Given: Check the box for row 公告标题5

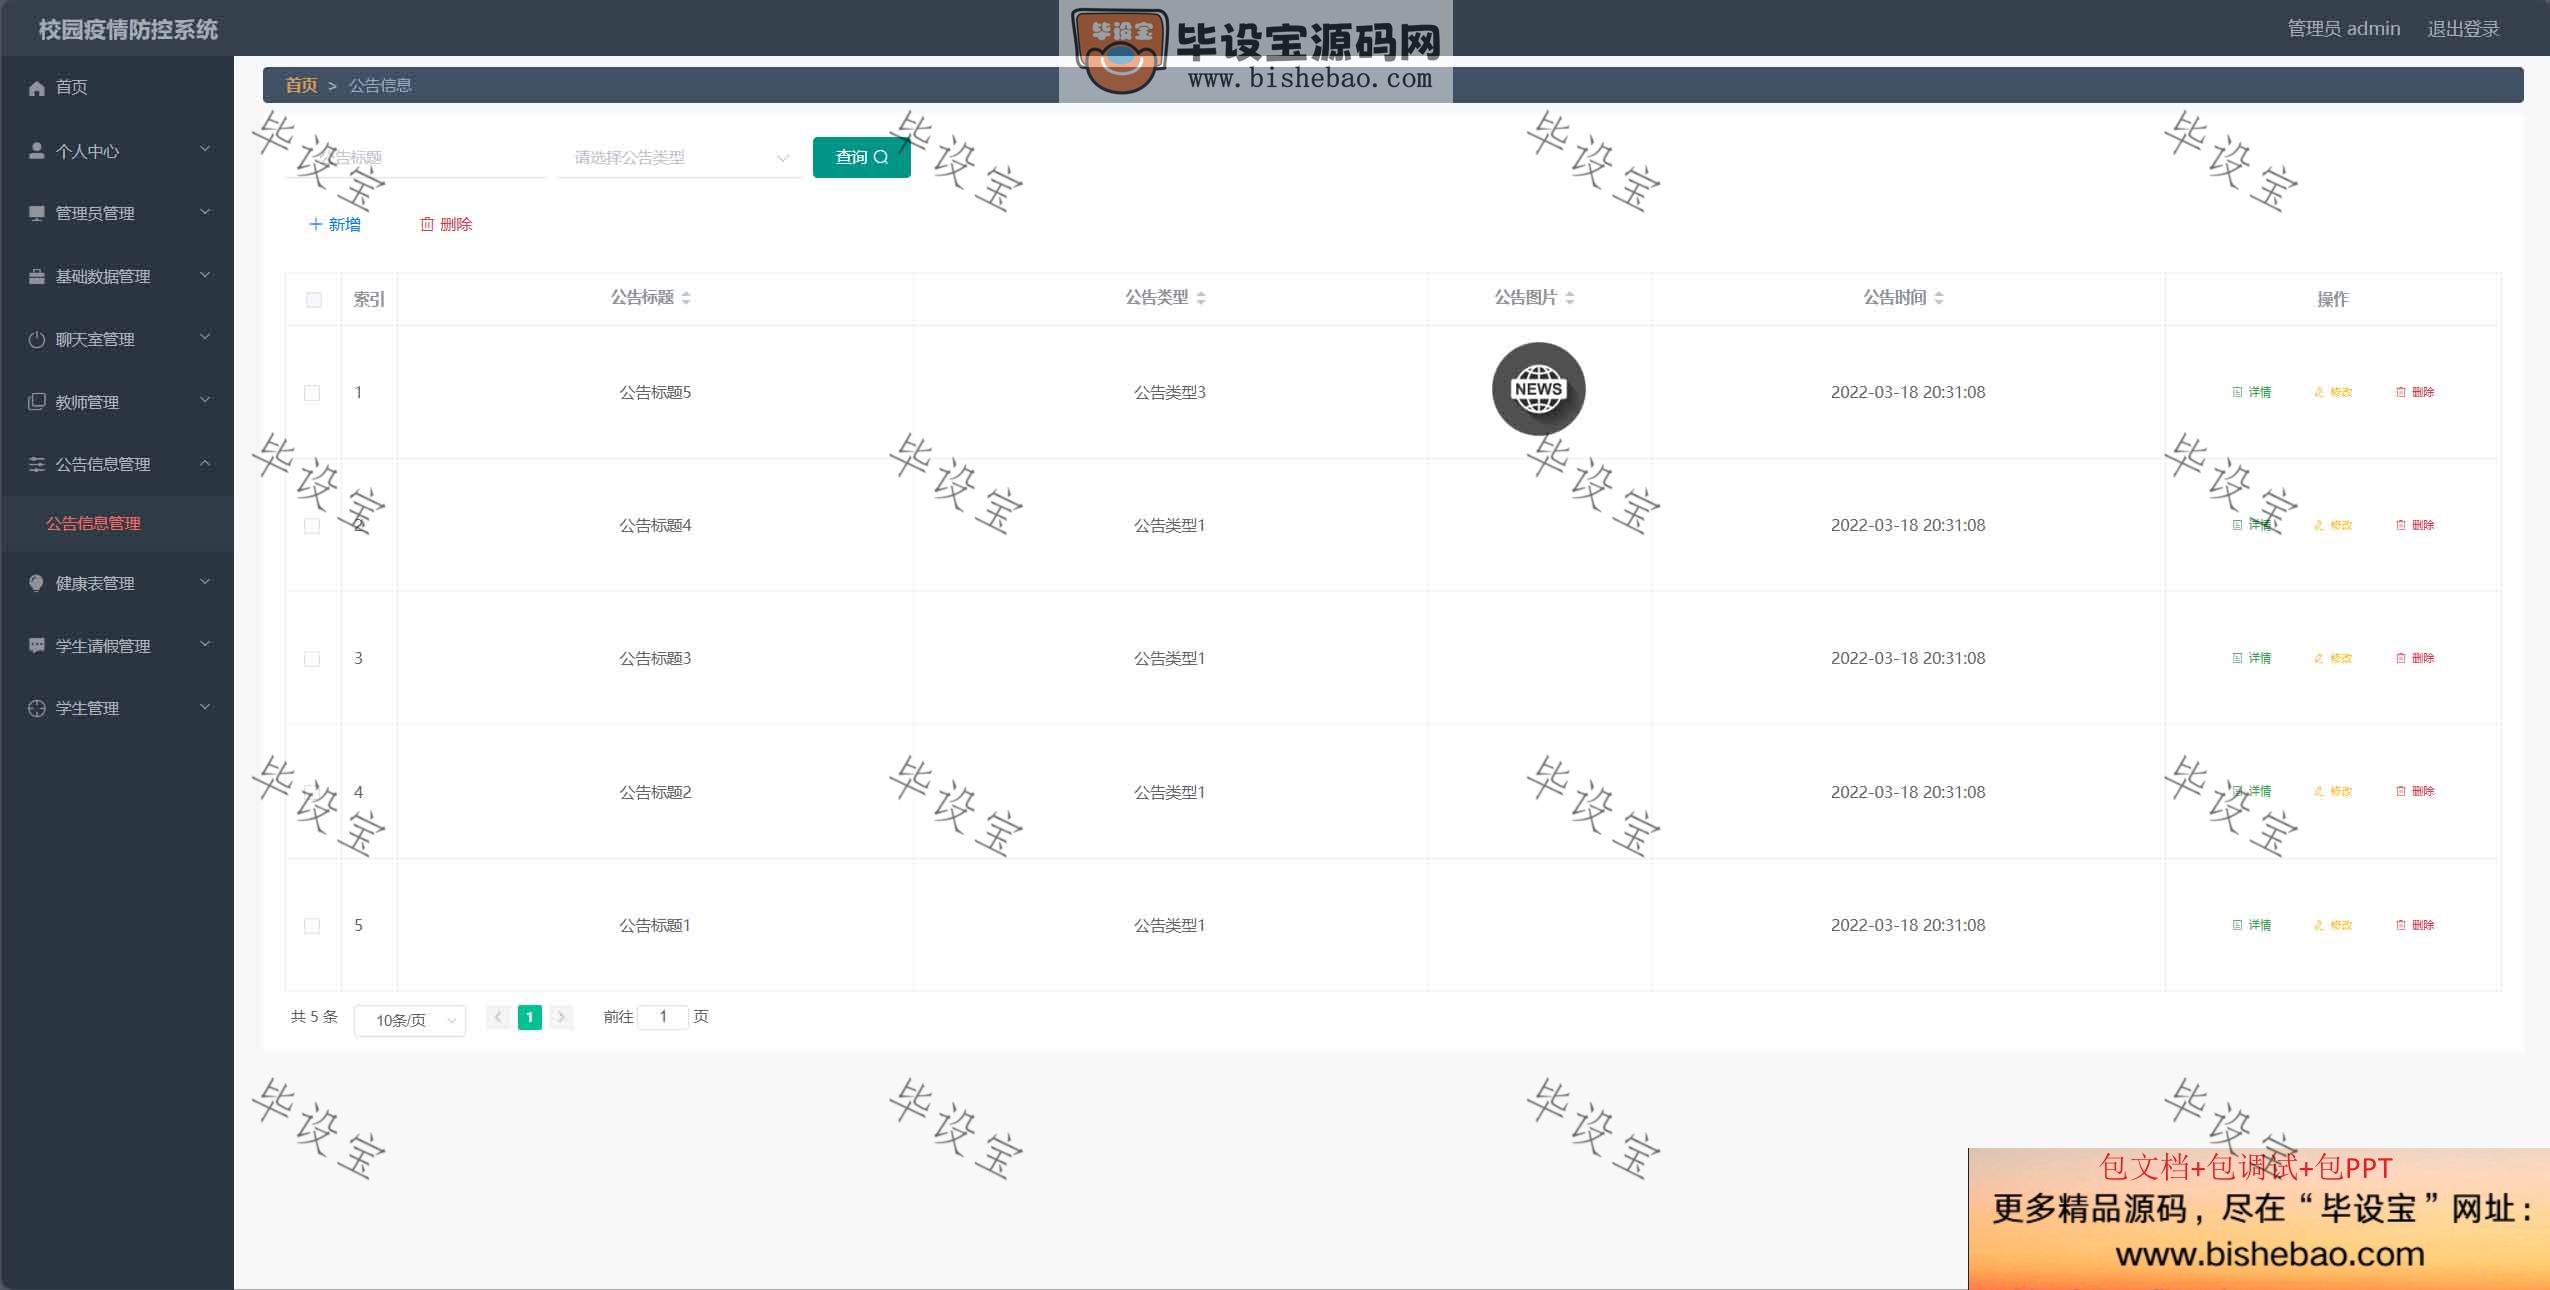Looking at the screenshot, I should click(x=312, y=393).
